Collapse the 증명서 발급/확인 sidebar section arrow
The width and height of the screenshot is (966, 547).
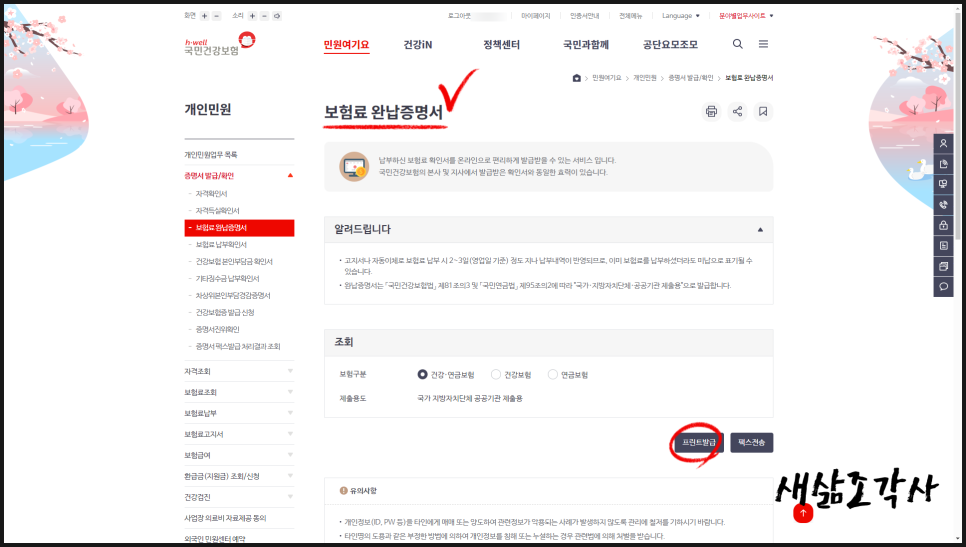click(x=290, y=176)
